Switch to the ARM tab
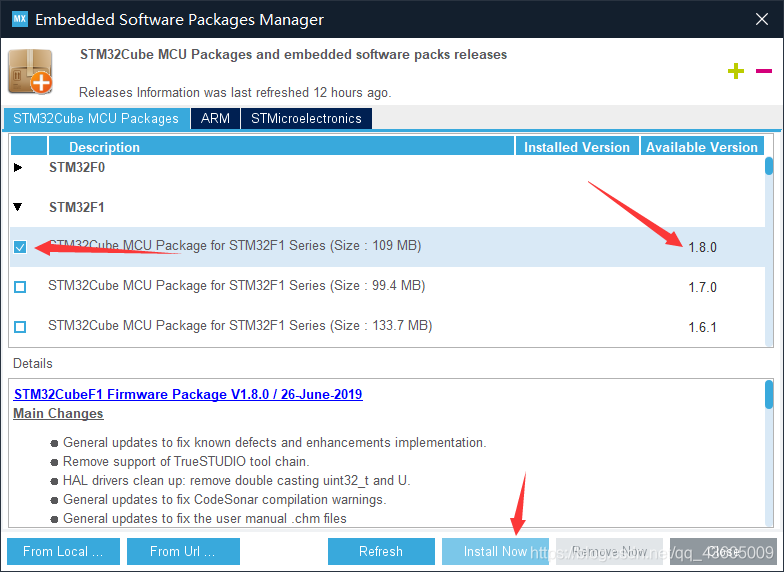Viewport: 784px width, 572px height. [215, 118]
